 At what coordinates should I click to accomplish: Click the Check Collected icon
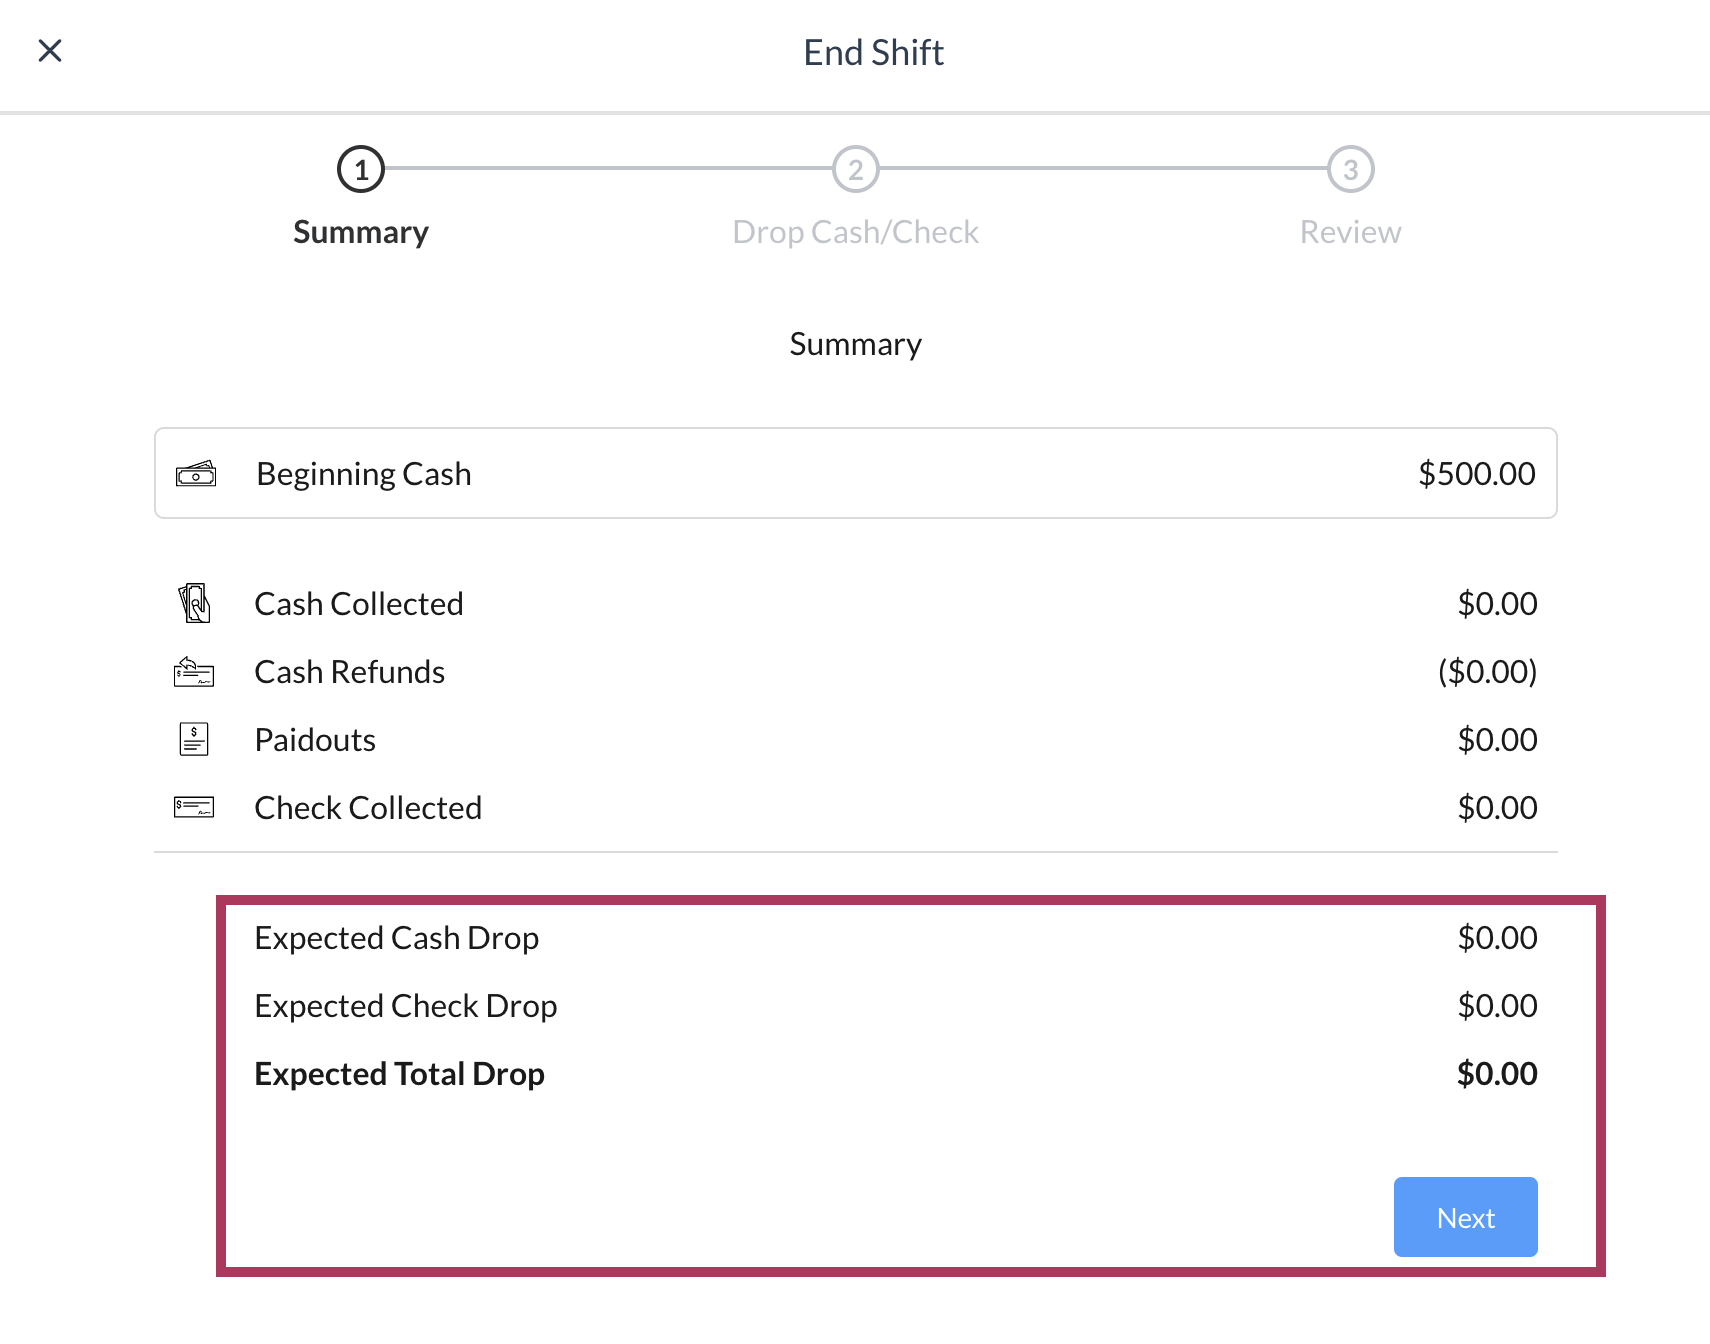click(194, 807)
